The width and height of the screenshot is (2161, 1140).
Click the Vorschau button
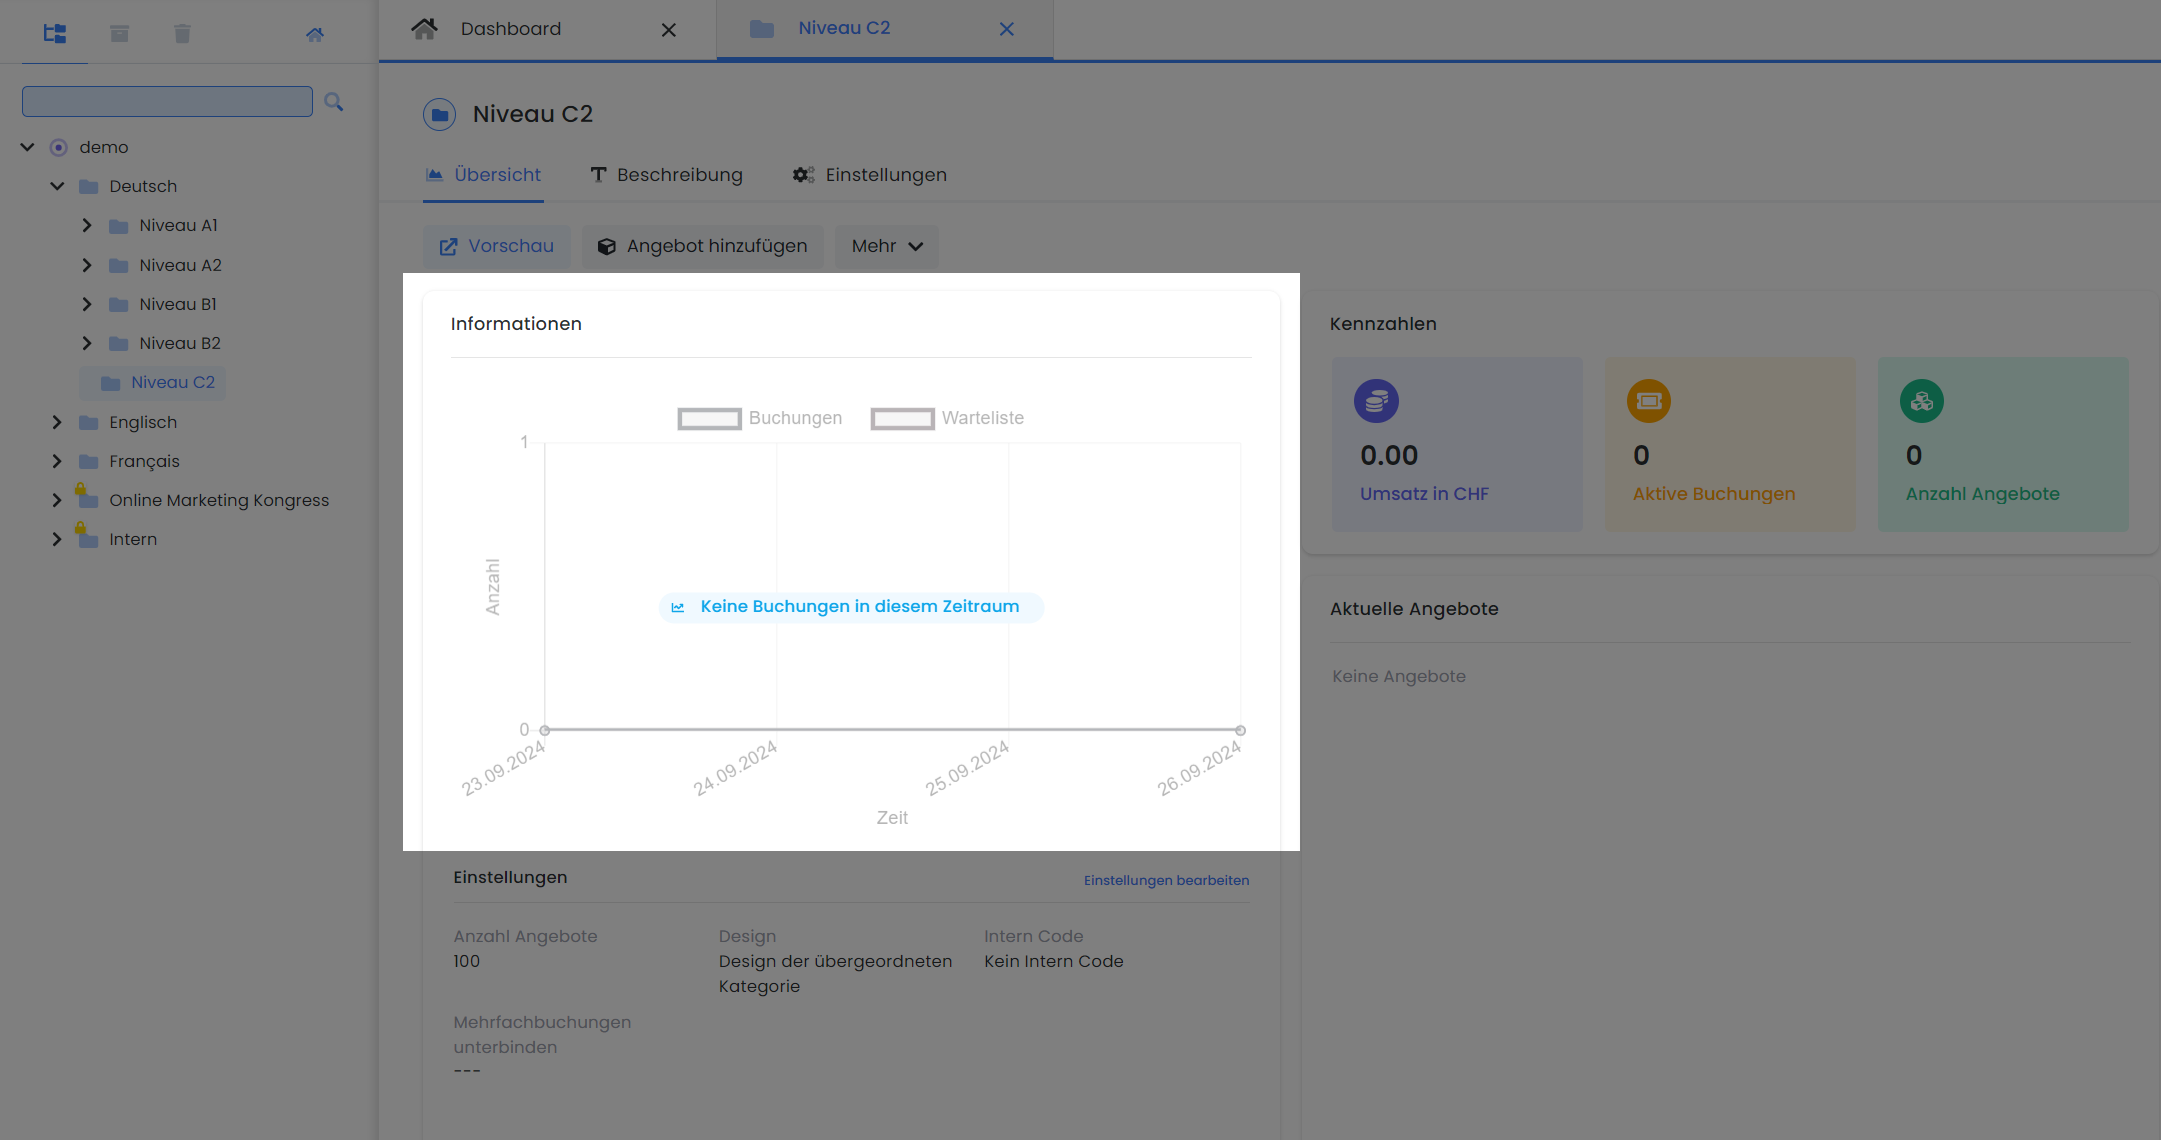tap(497, 246)
